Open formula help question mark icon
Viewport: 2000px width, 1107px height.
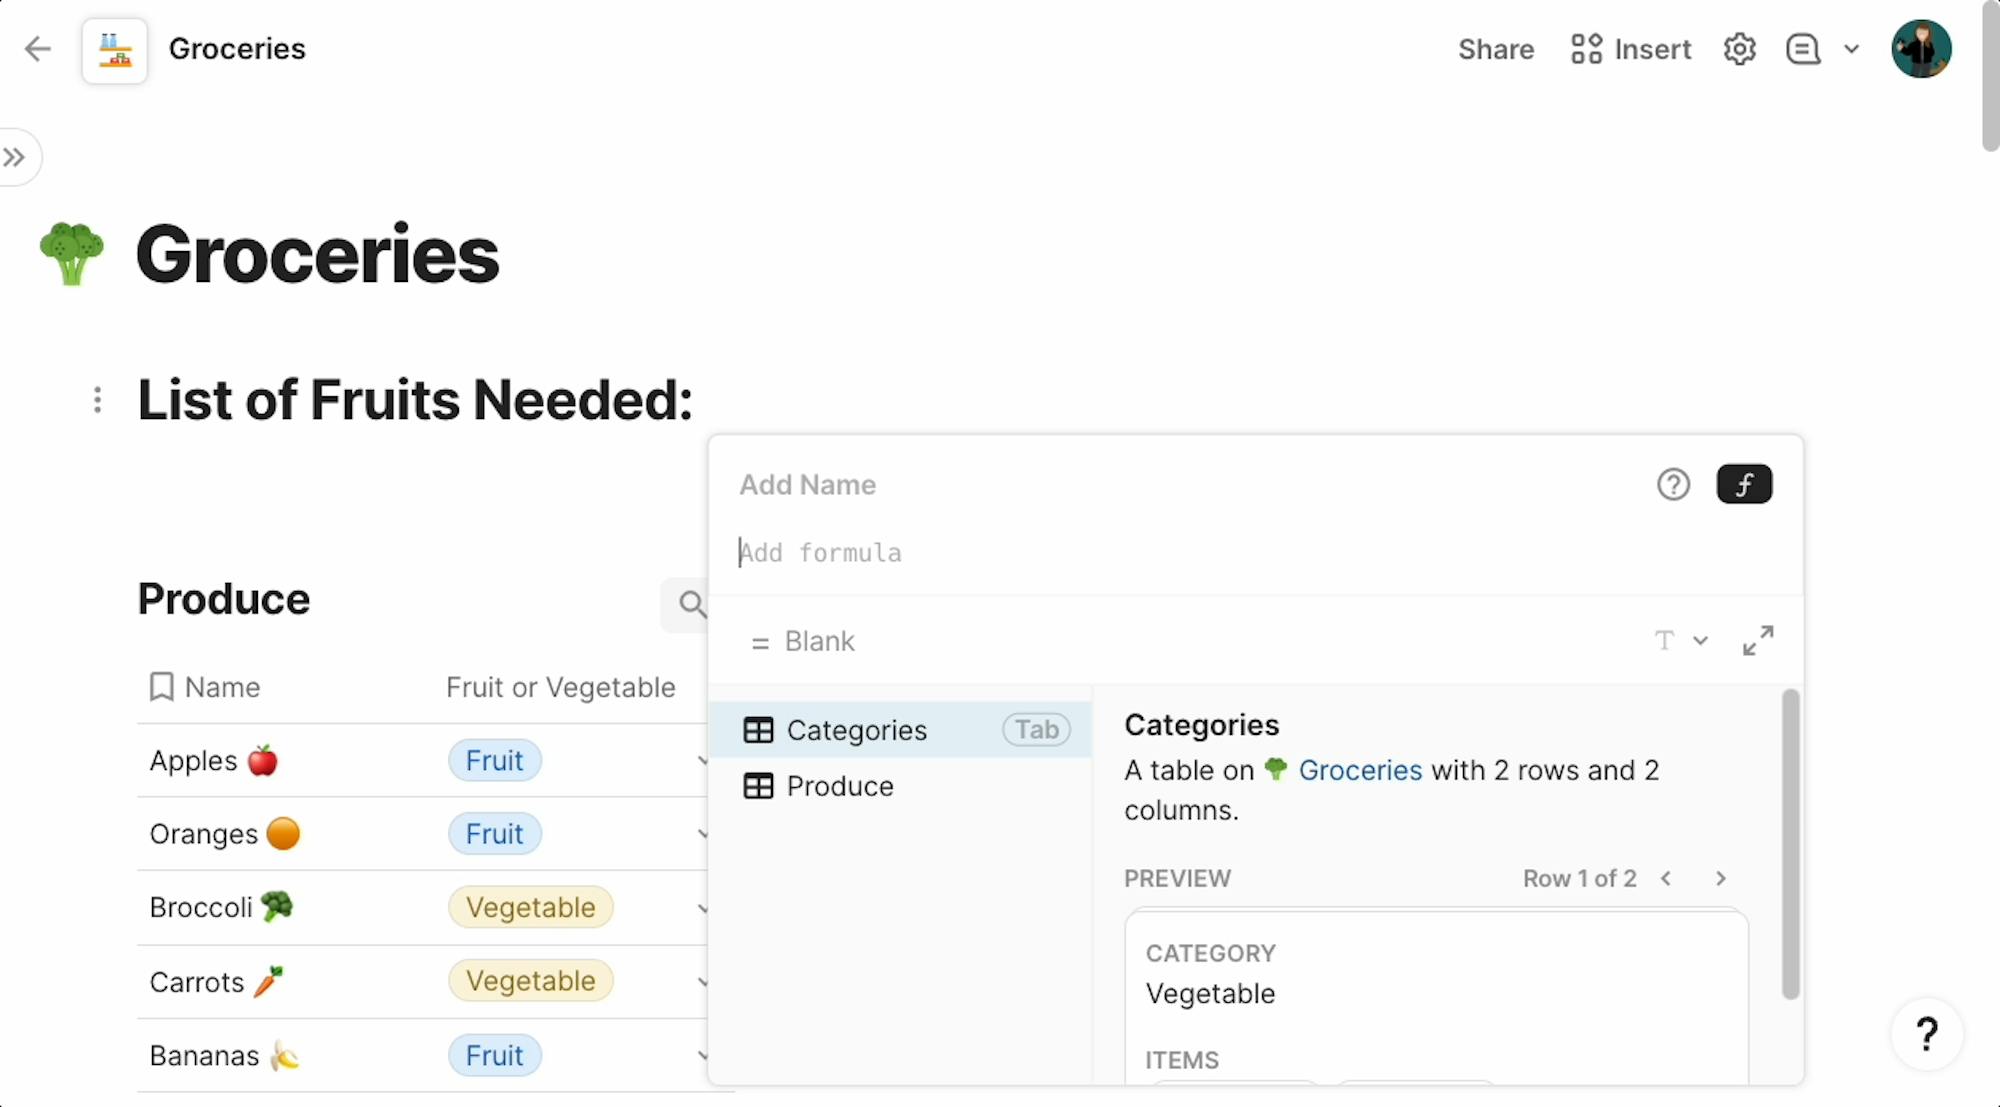[1673, 484]
